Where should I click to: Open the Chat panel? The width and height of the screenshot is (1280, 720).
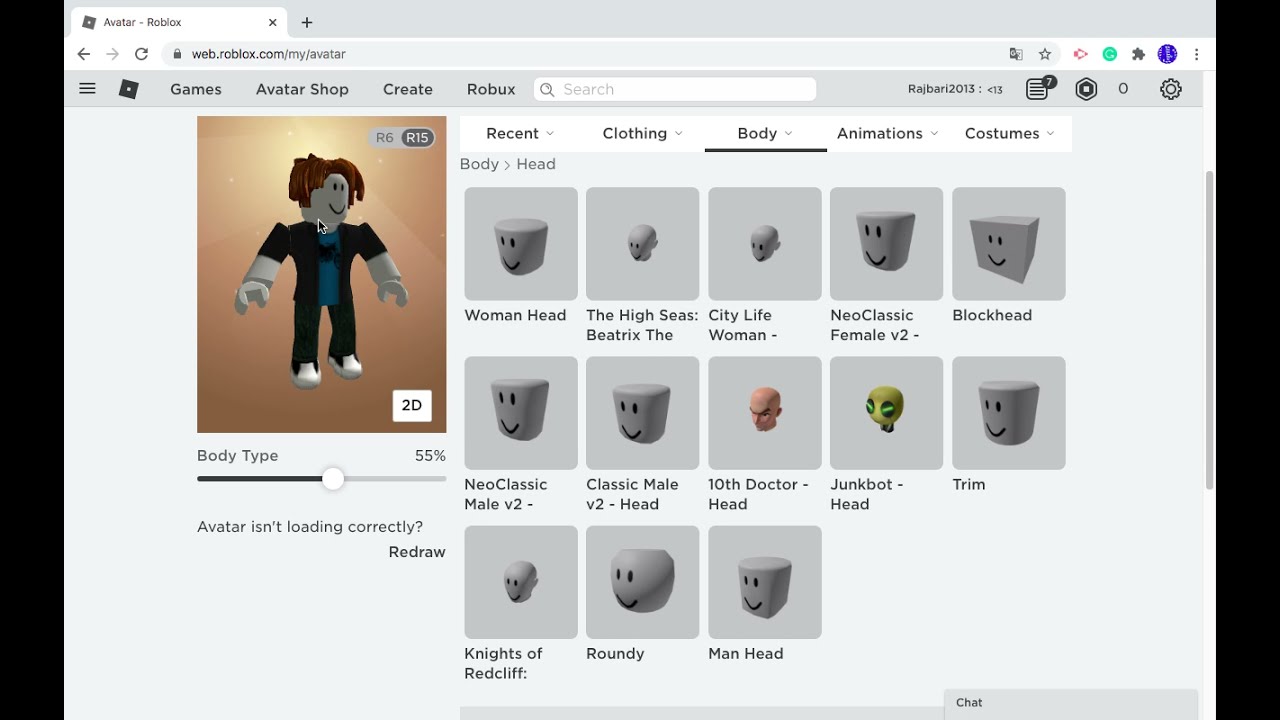[x=1071, y=703]
